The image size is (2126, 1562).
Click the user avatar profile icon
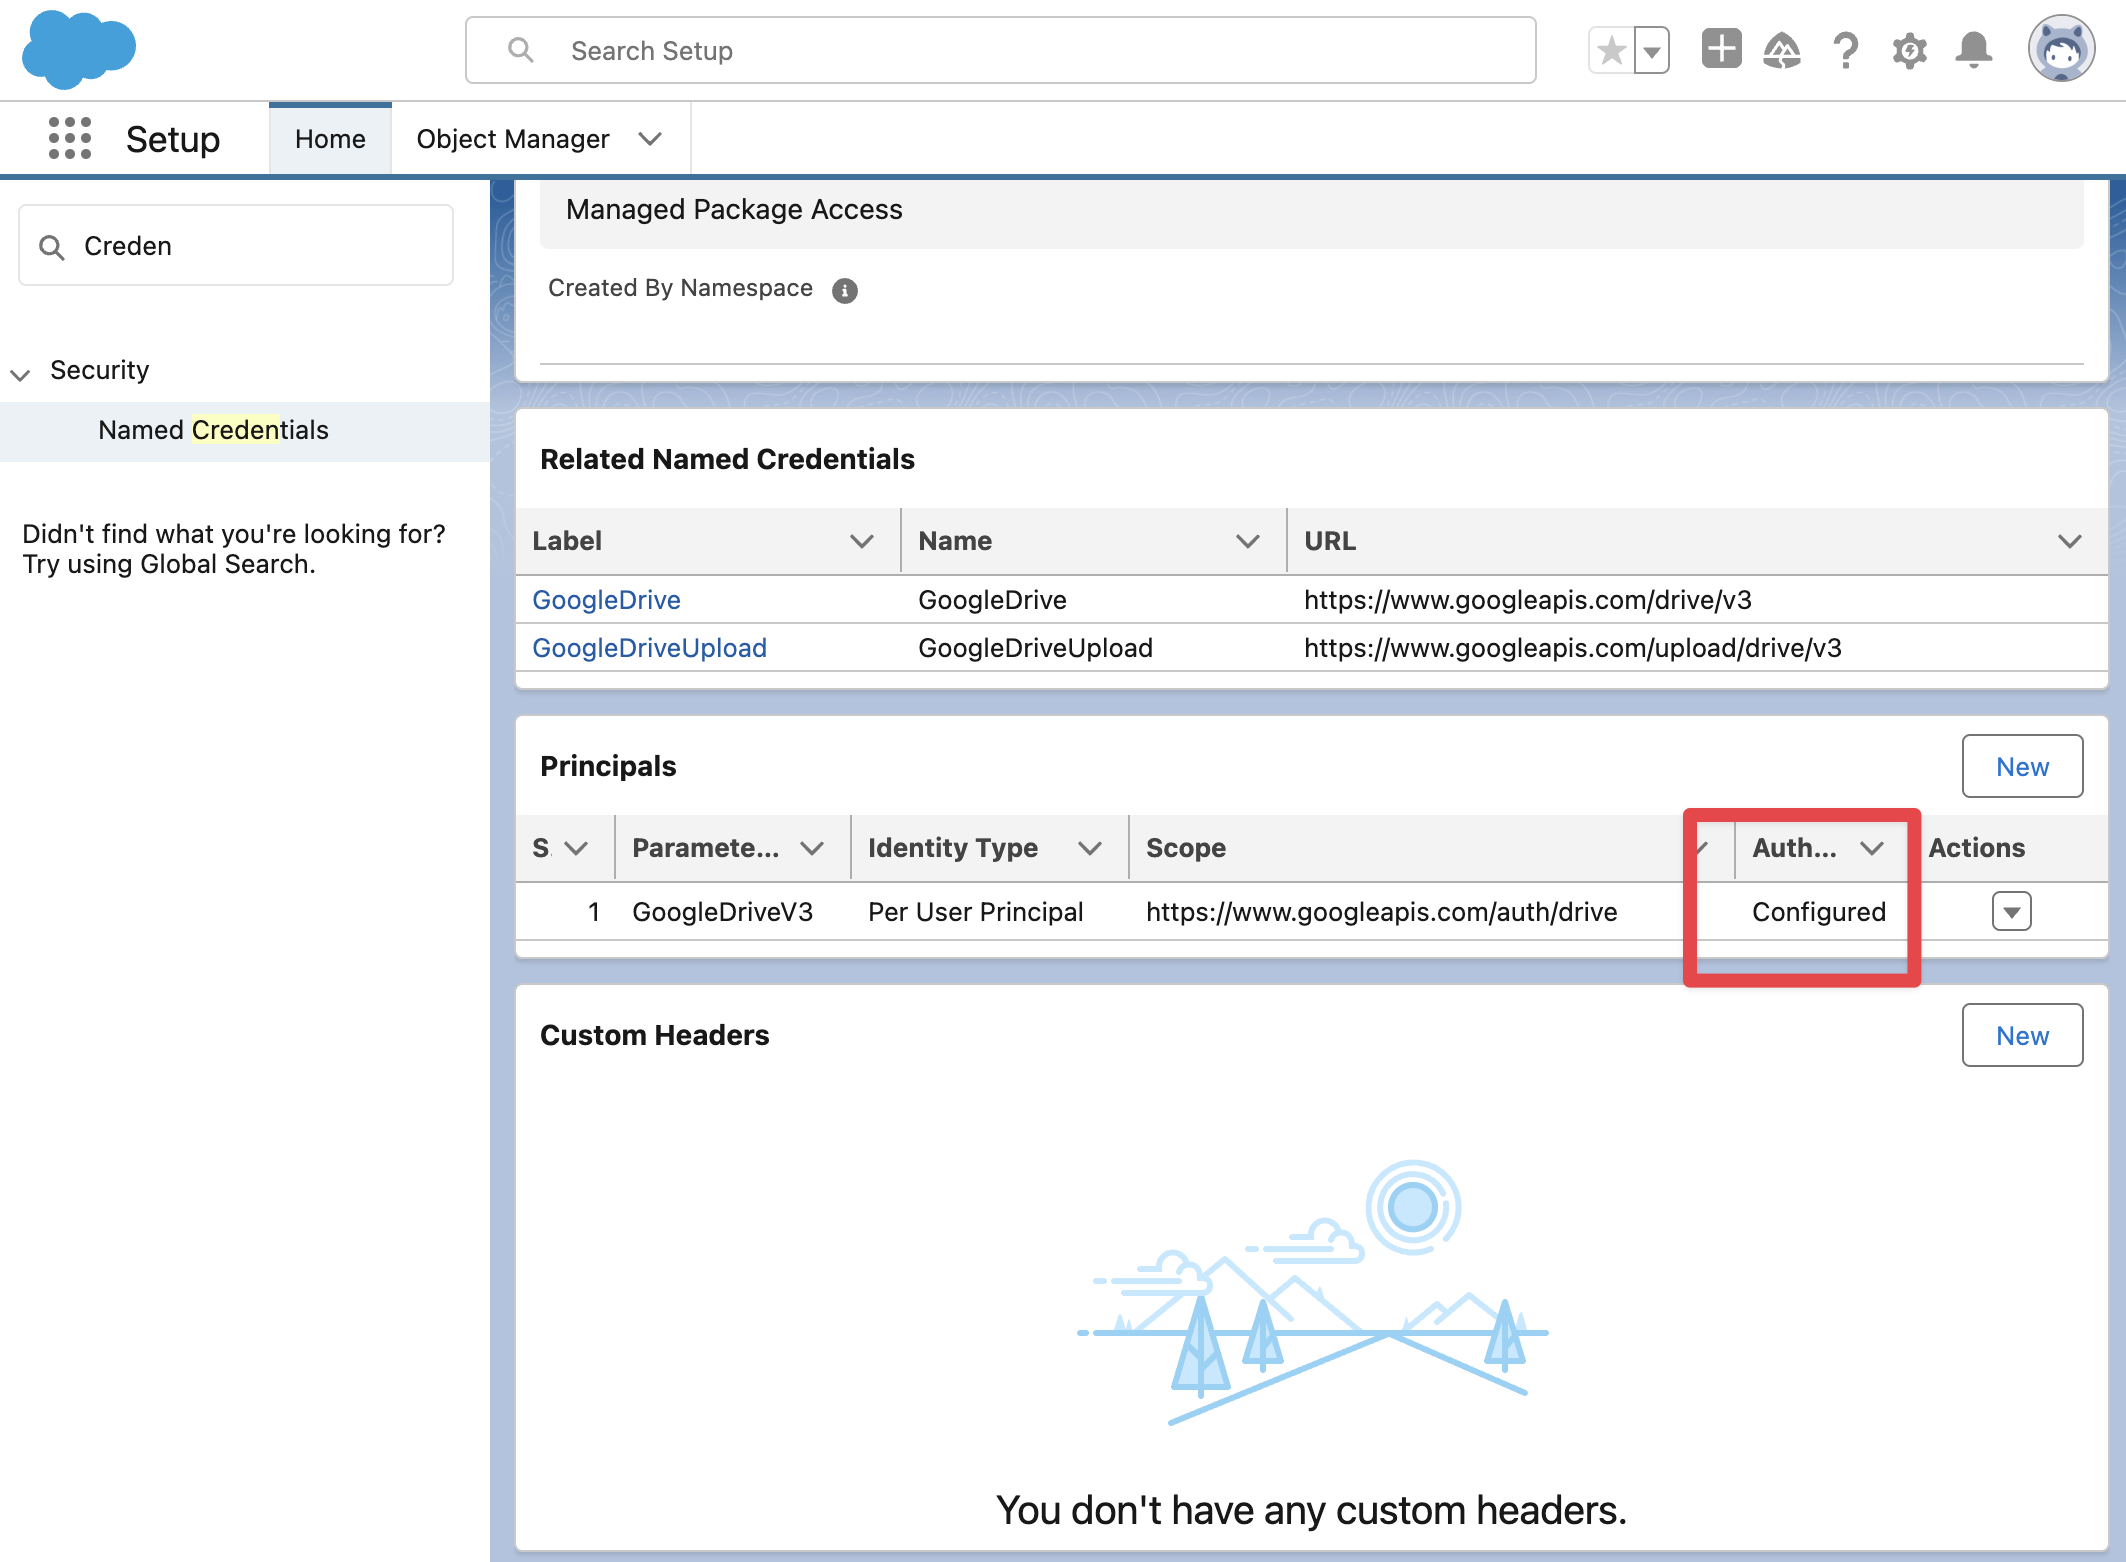[2061, 49]
